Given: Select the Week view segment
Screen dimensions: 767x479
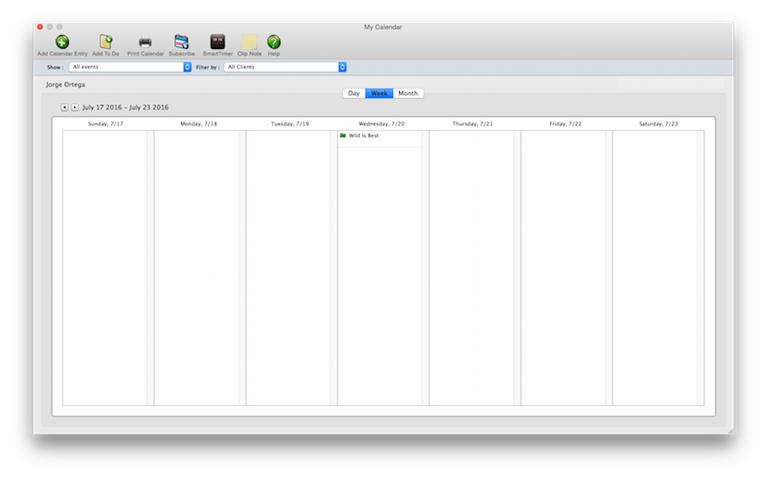Looking at the screenshot, I should click(379, 93).
